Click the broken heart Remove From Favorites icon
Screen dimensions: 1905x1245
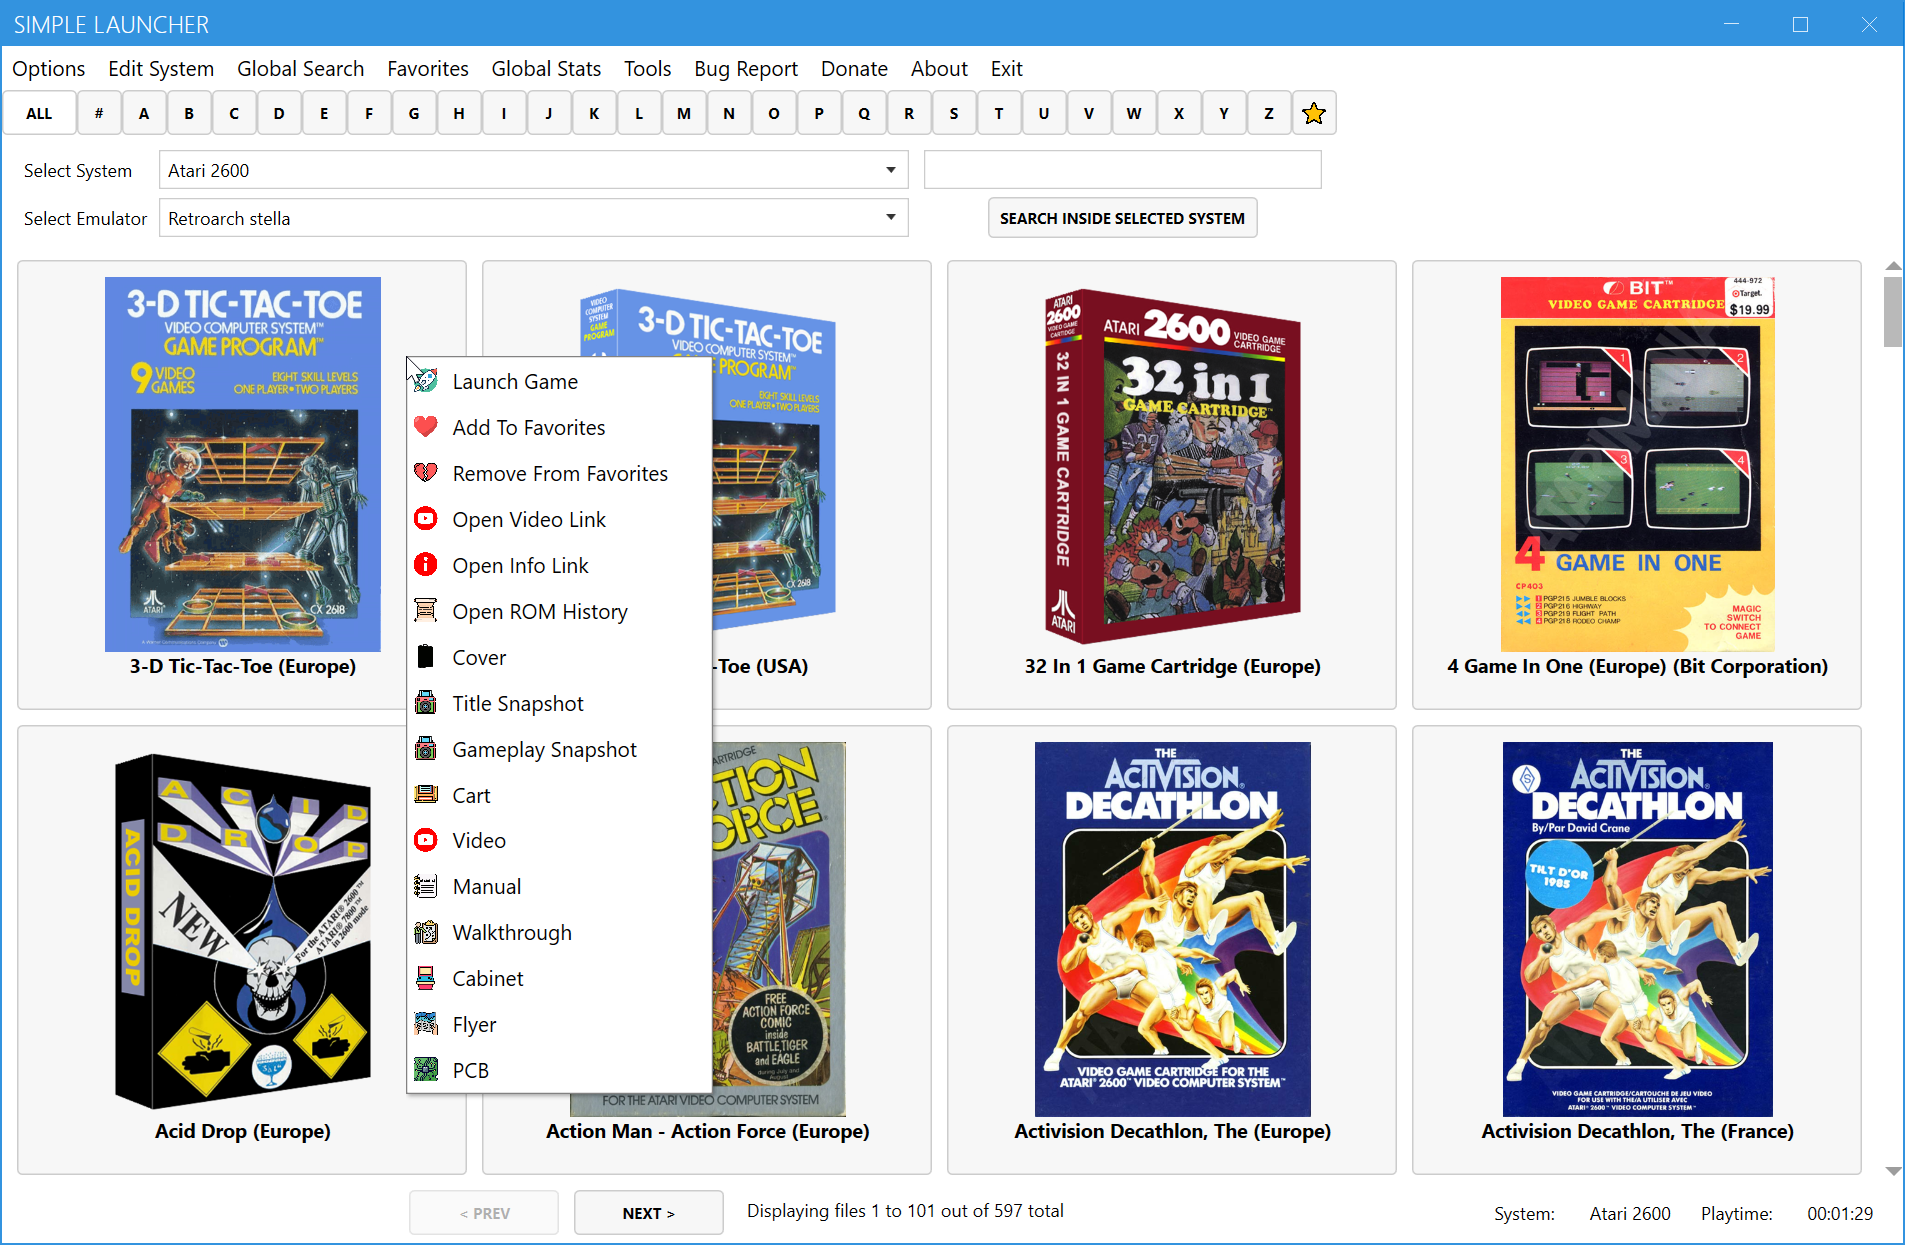426,473
